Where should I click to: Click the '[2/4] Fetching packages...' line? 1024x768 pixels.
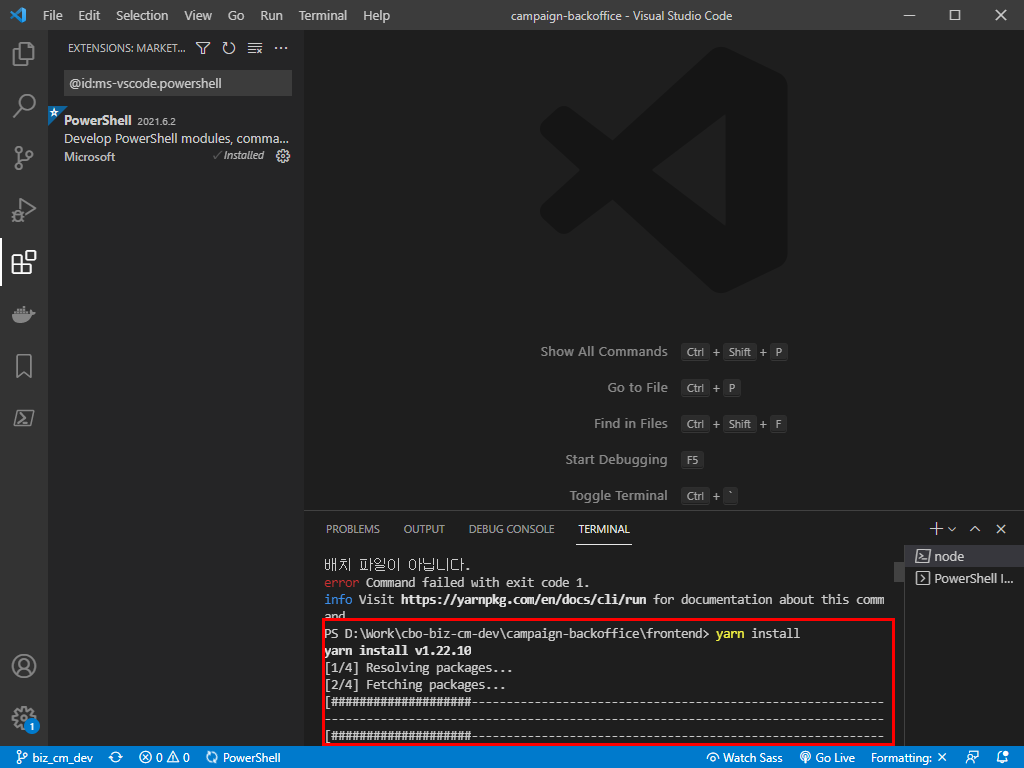415,684
